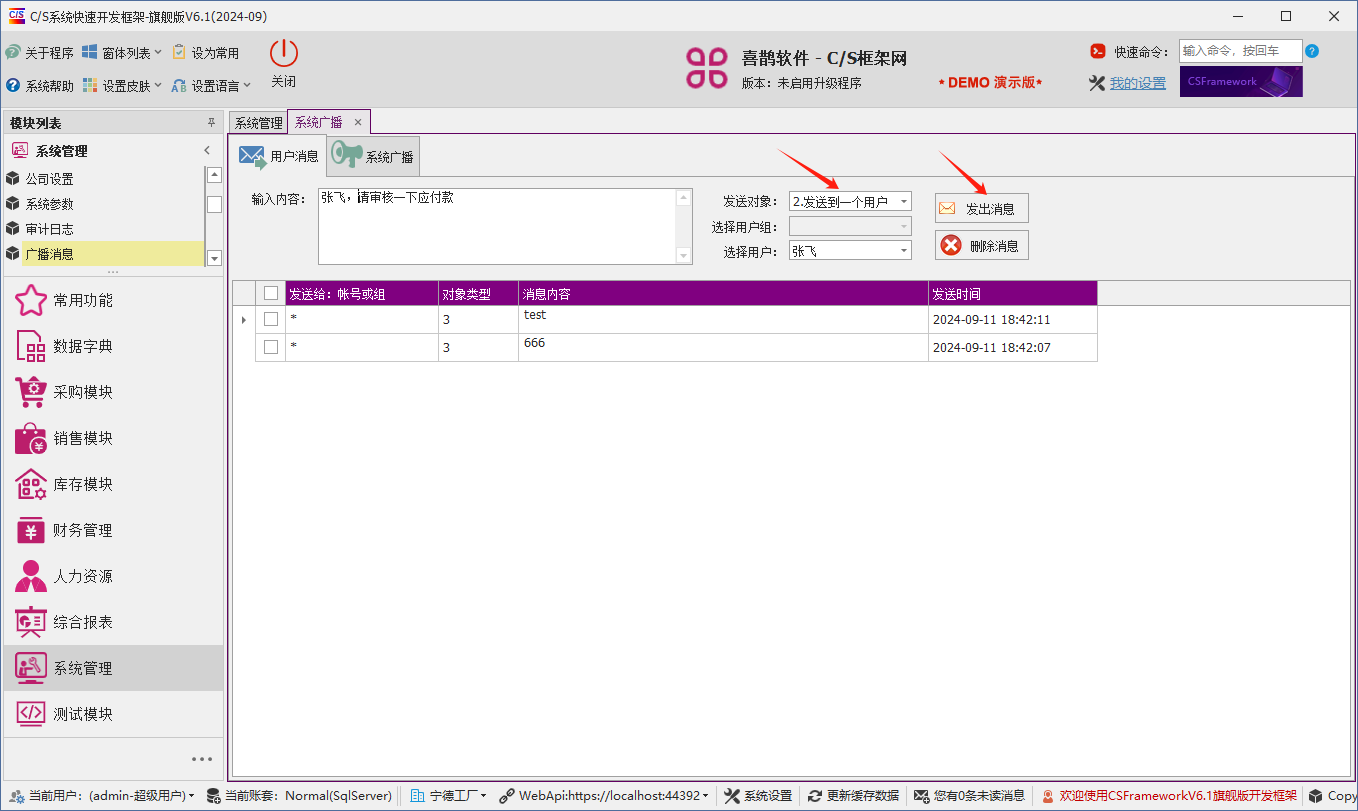Click the row indicator arrow of first row
The width and height of the screenshot is (1358, 811).
tap(244, 320)
